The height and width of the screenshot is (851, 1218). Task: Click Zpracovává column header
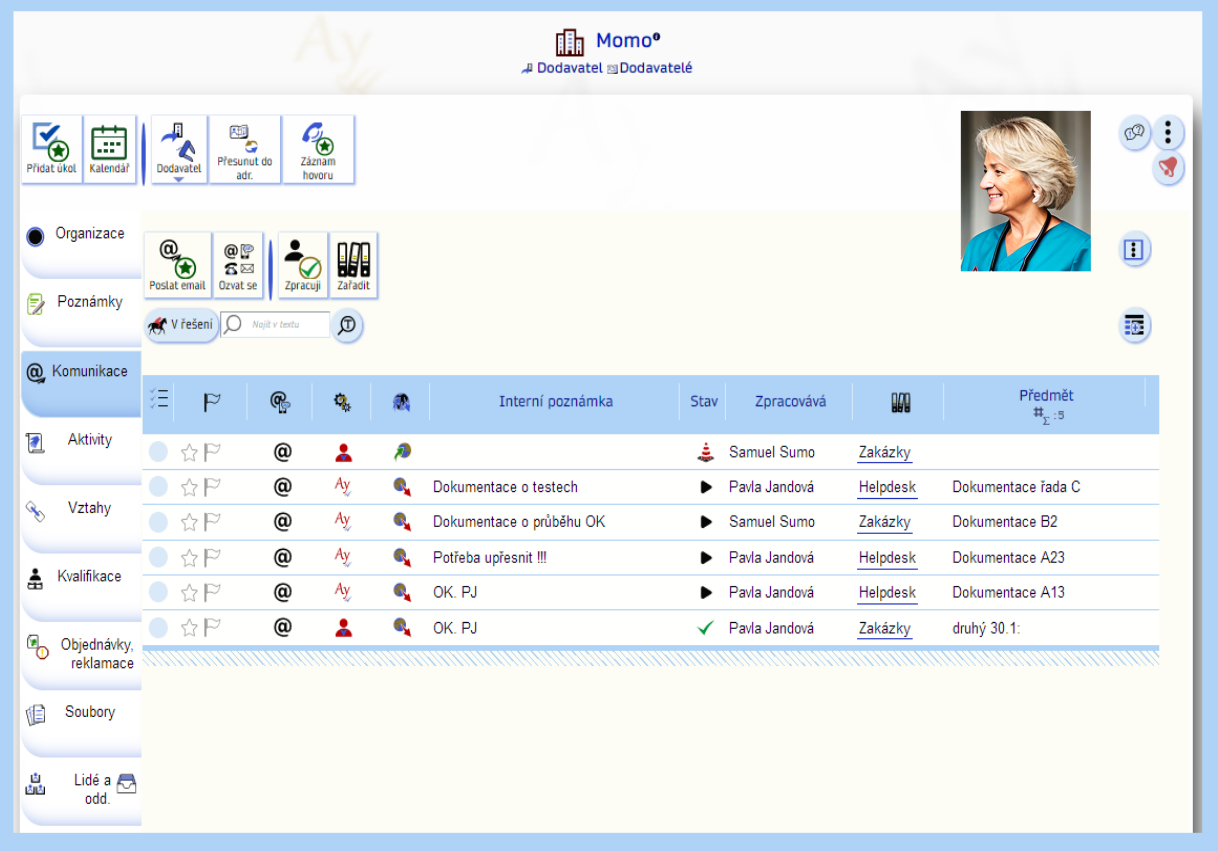pos(791,402)
